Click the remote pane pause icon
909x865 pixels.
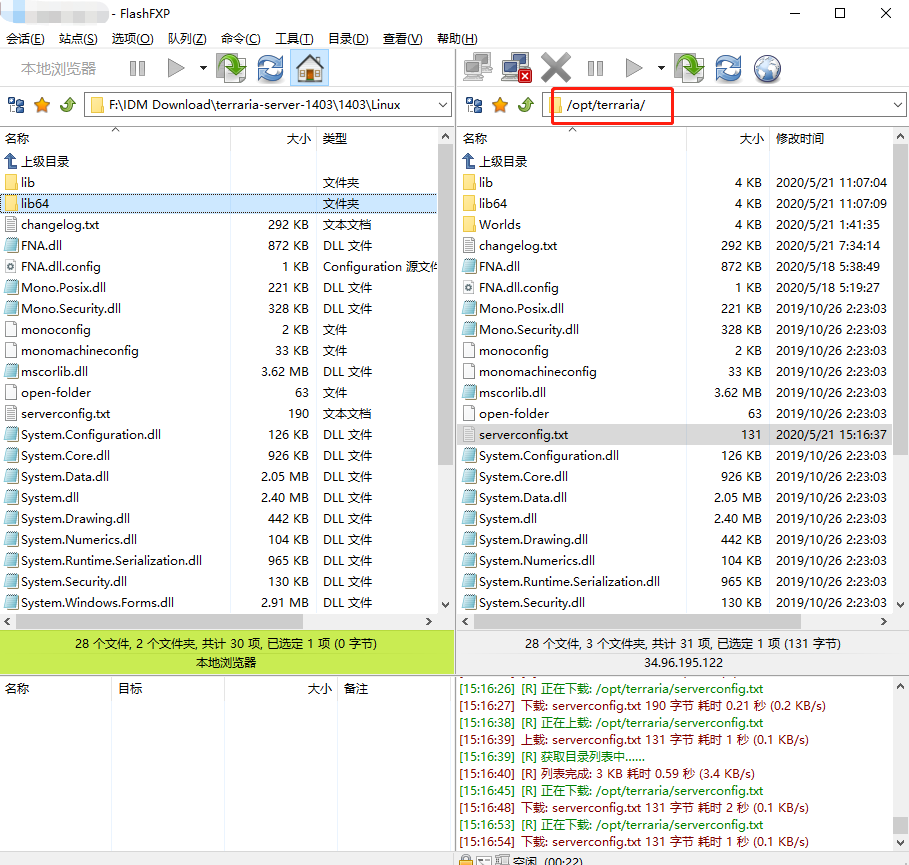click(595, 68)
